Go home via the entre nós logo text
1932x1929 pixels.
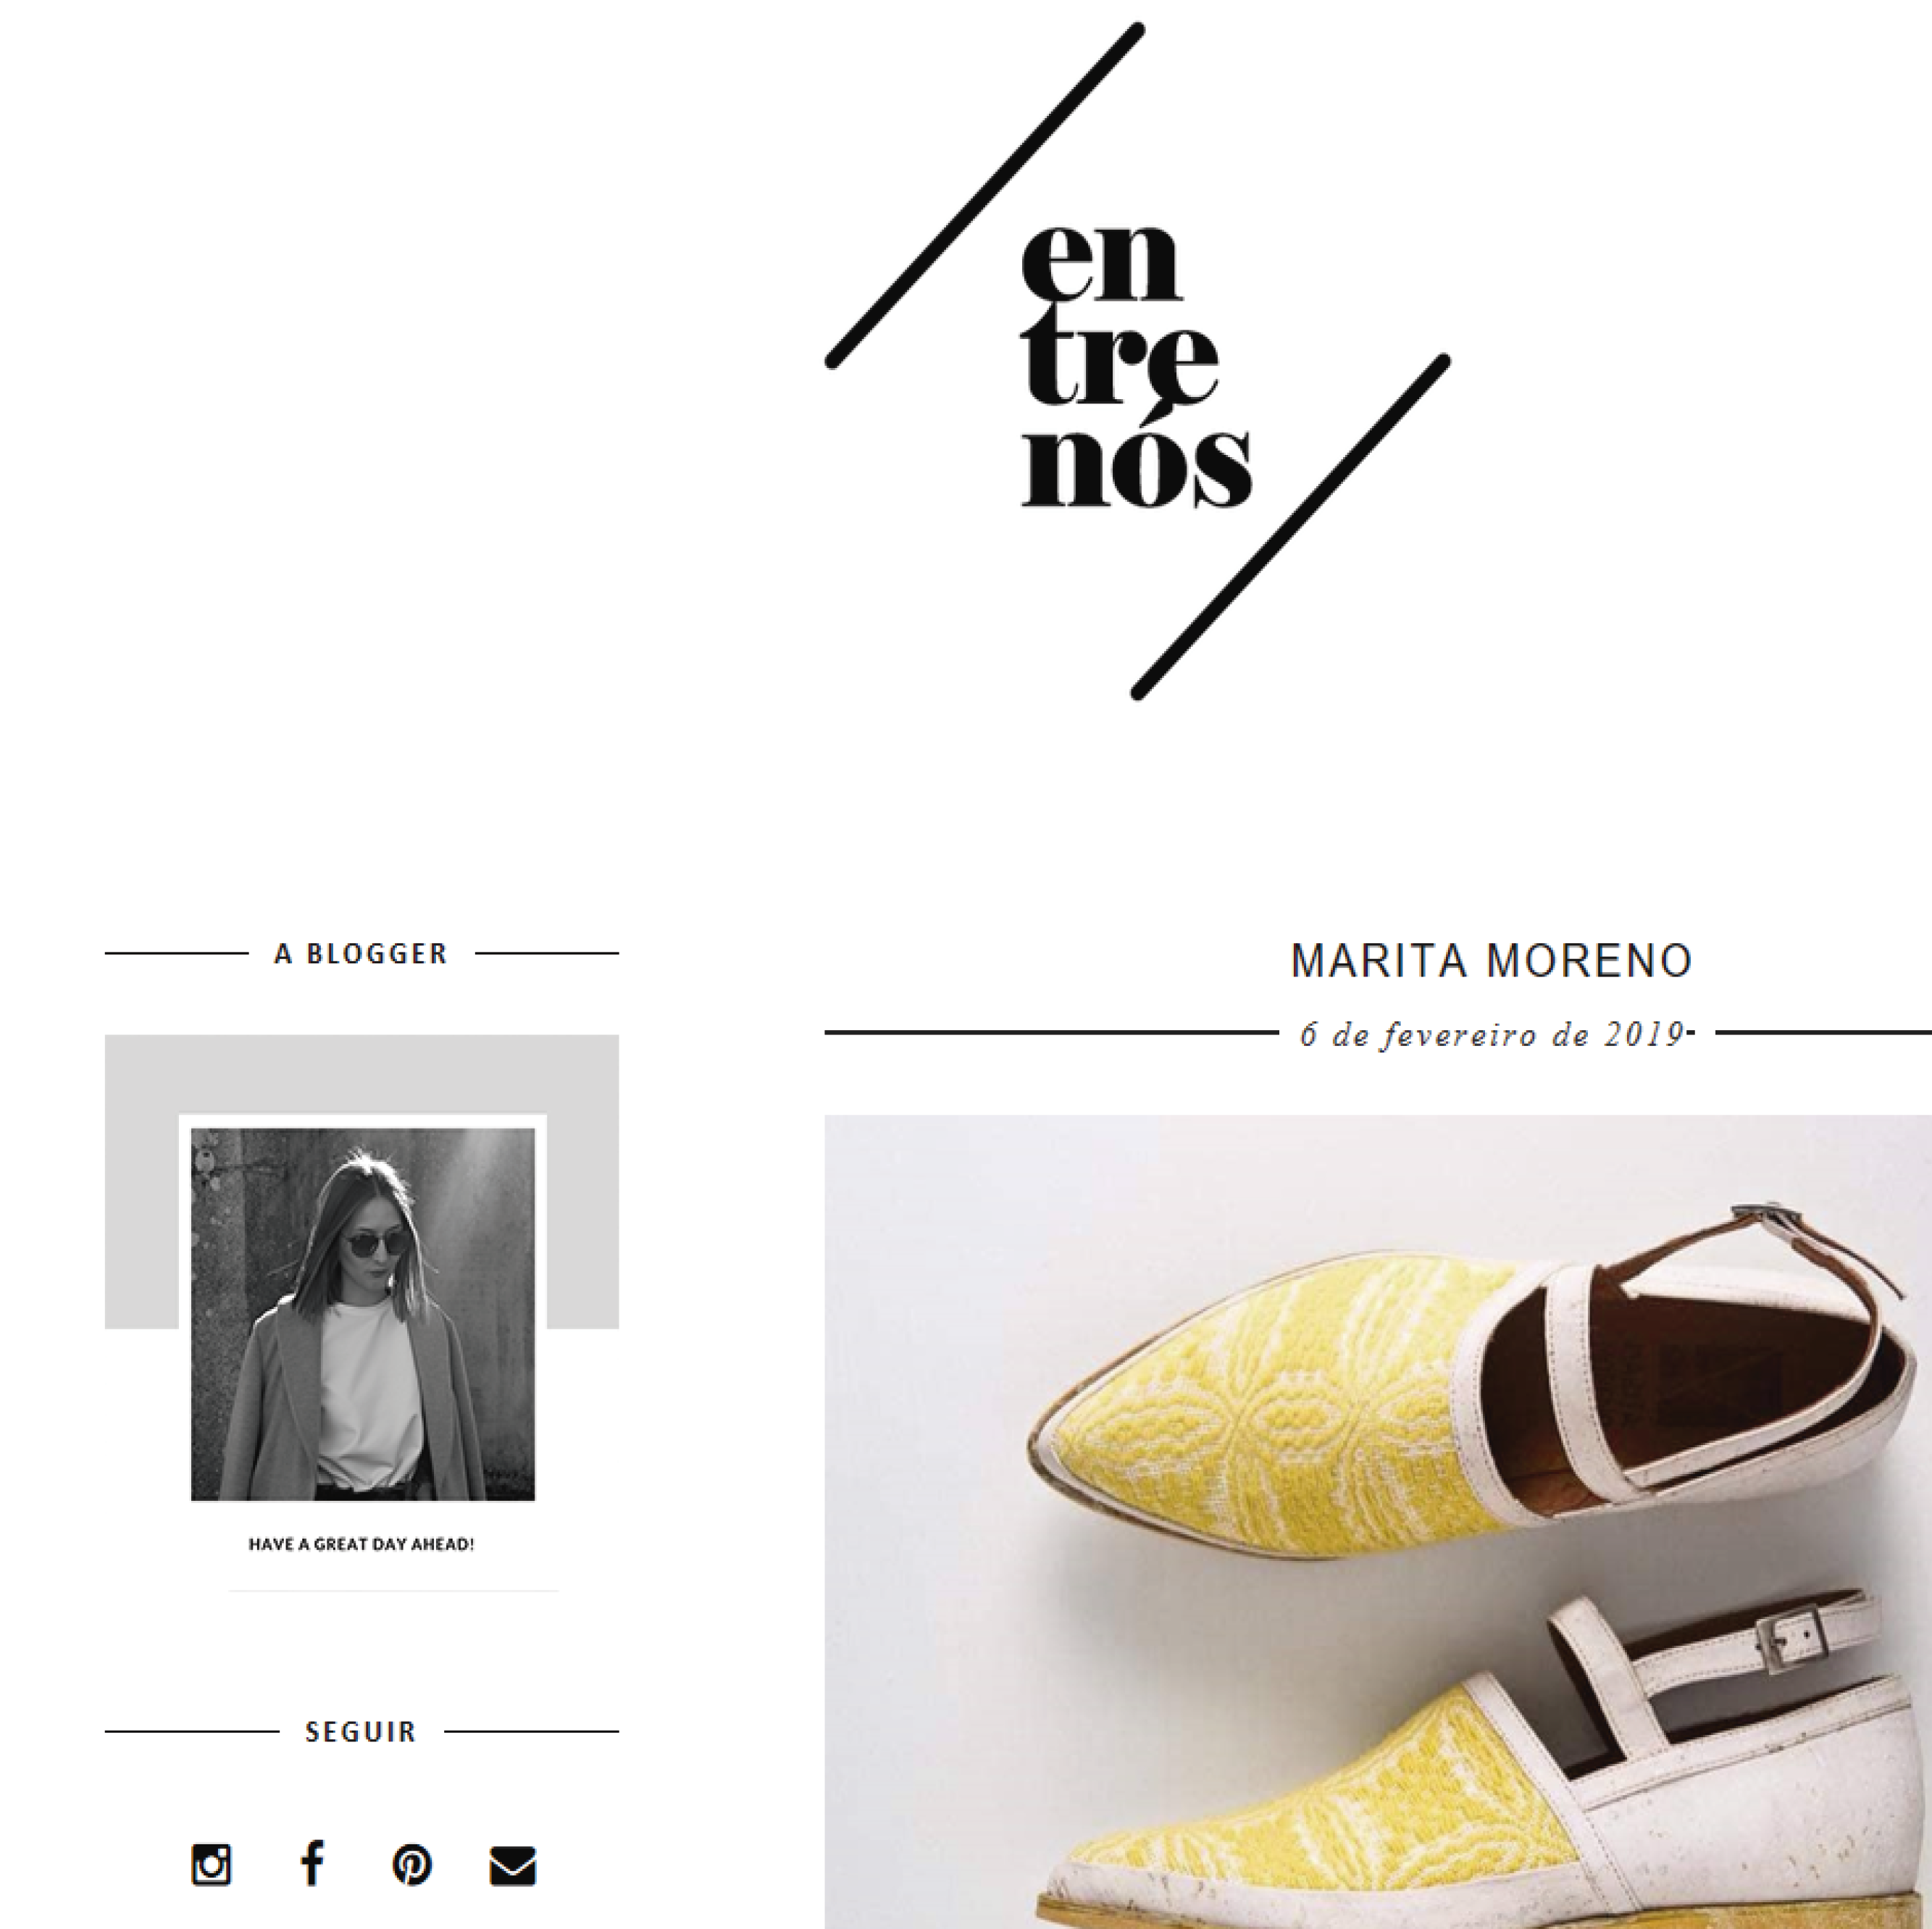pyautogui.click(x=1136, y=366)
